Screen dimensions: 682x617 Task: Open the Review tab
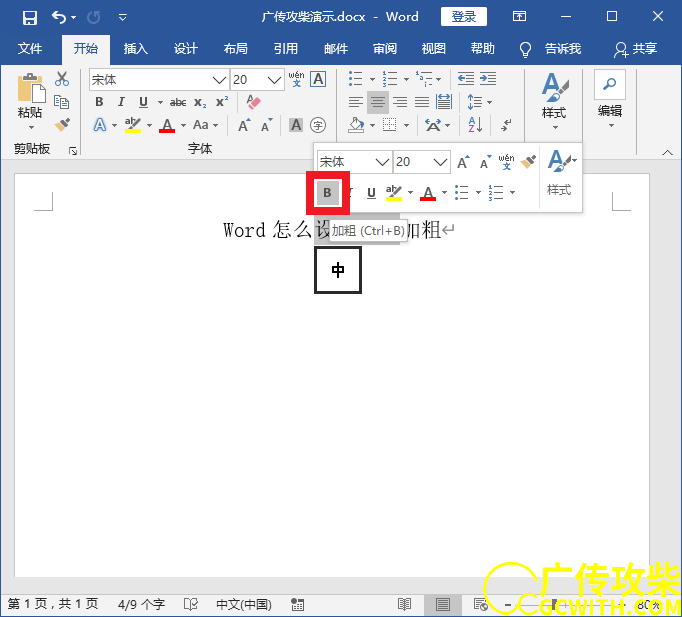(x=385, y=48)
